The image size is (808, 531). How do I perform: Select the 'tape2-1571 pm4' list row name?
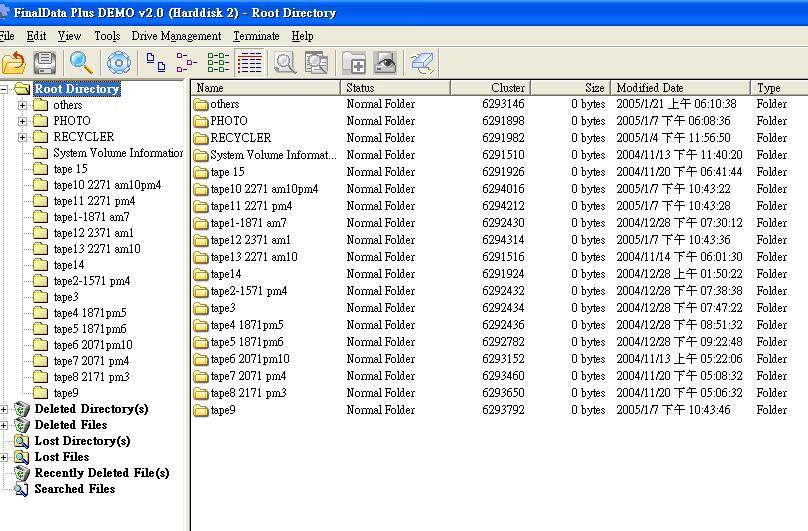click(249, 291)
